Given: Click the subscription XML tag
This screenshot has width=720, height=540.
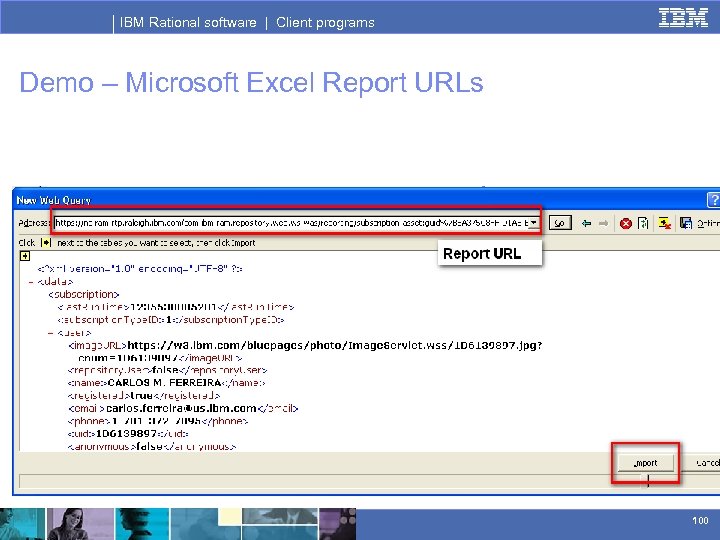Looking at the screenshot, I should tap(84, 294).
